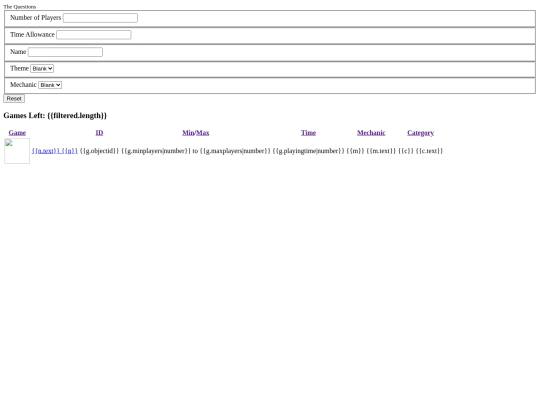Open the Mechanic dropdown
Viewport: 540px width, 405px height.
tap(50, 85)
